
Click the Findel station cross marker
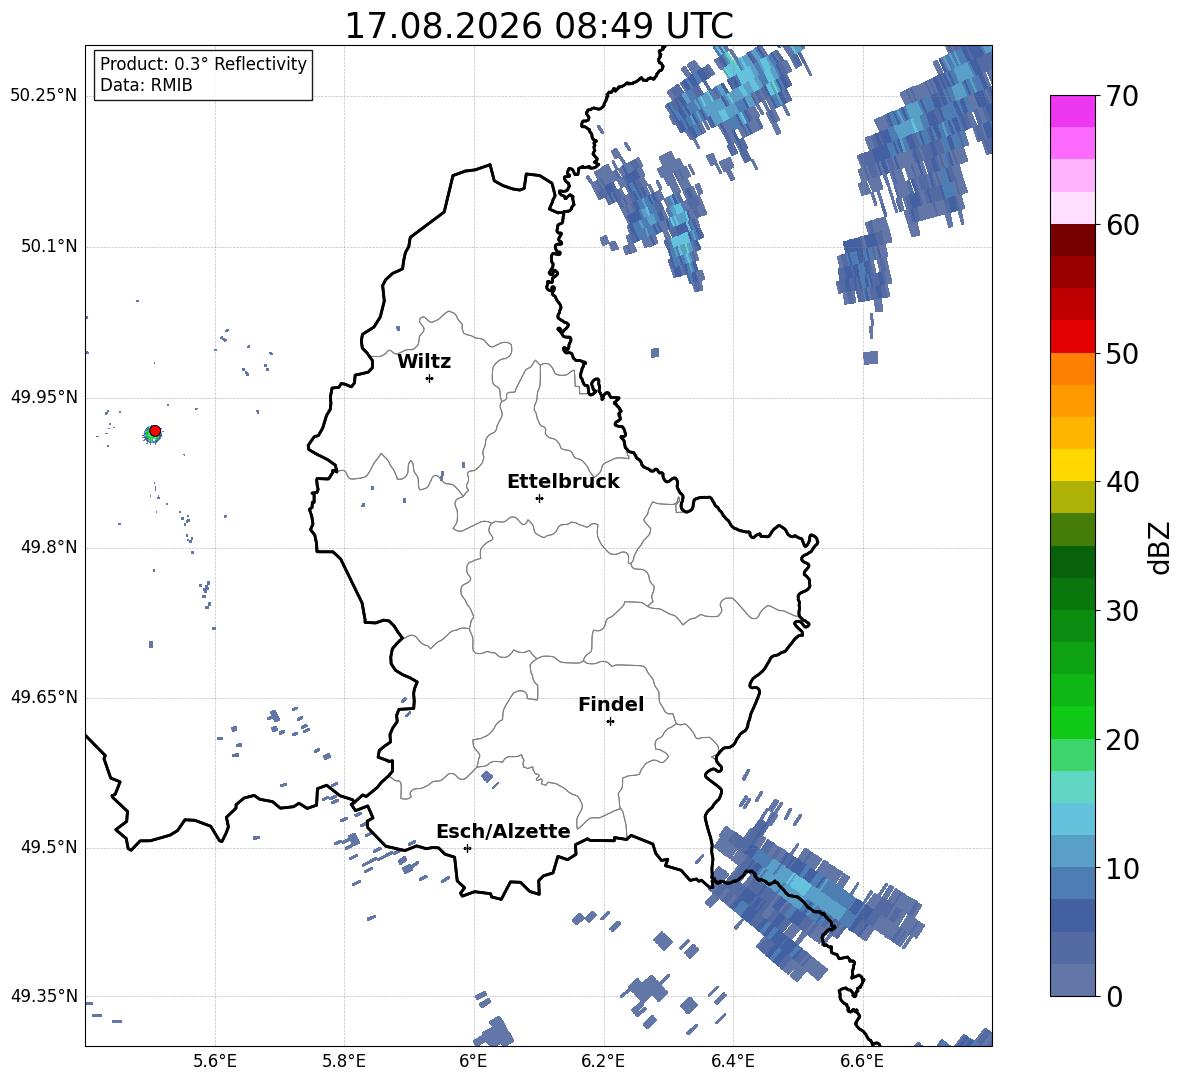pos(610,722)
